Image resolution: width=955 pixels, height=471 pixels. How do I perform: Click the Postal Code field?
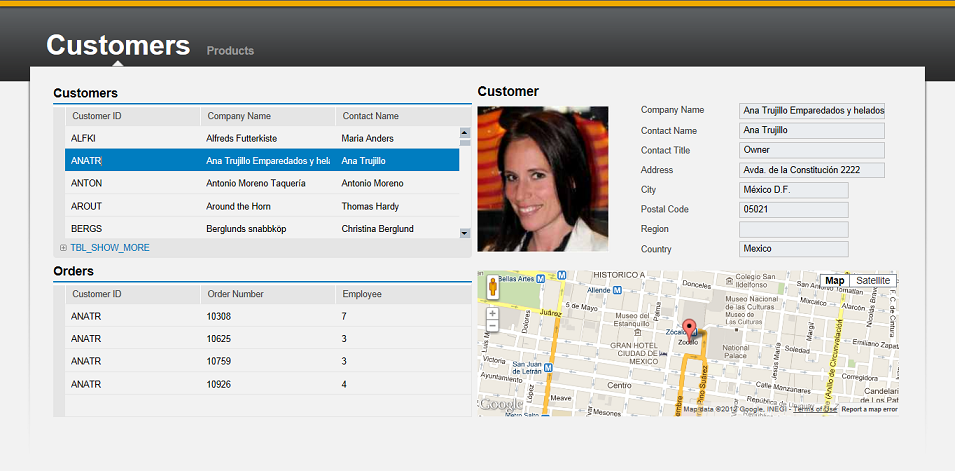point(793,210)
